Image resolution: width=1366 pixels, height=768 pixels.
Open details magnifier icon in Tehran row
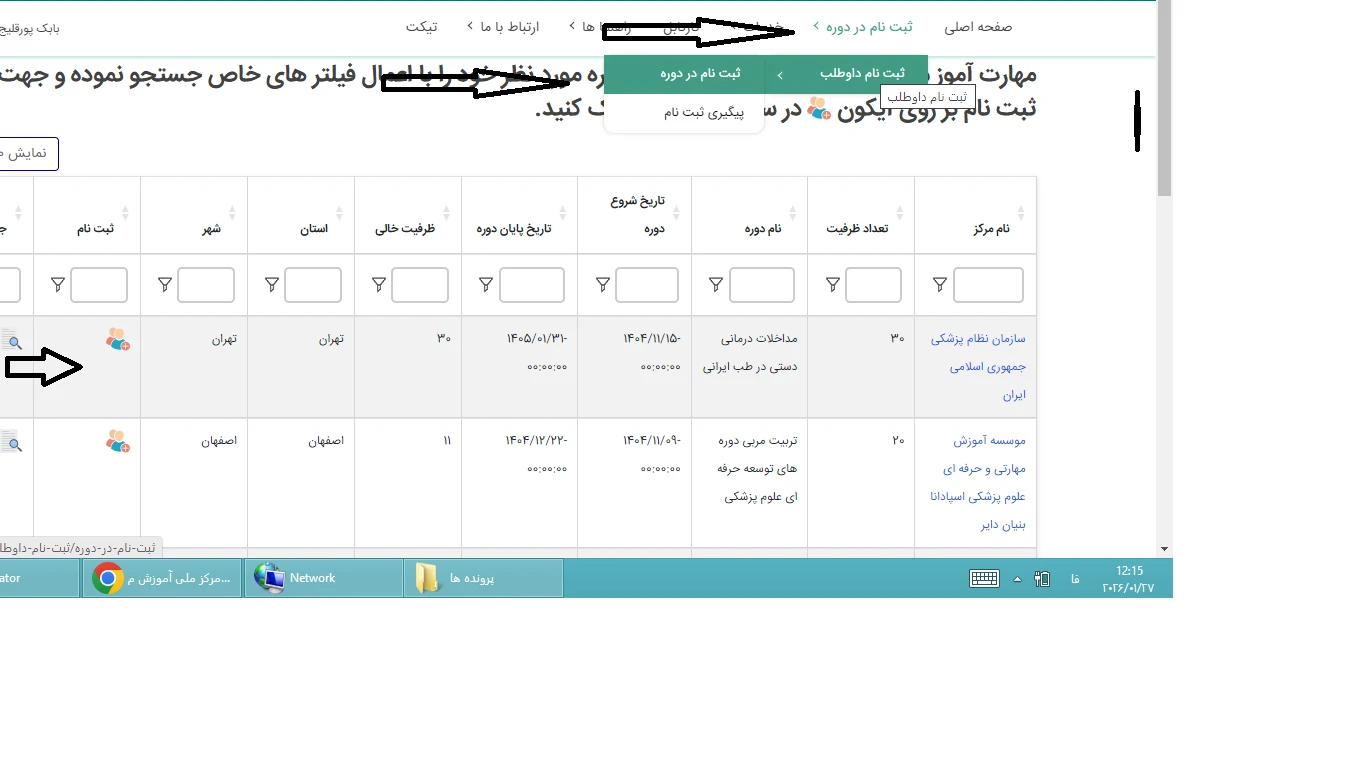point(10,340)
